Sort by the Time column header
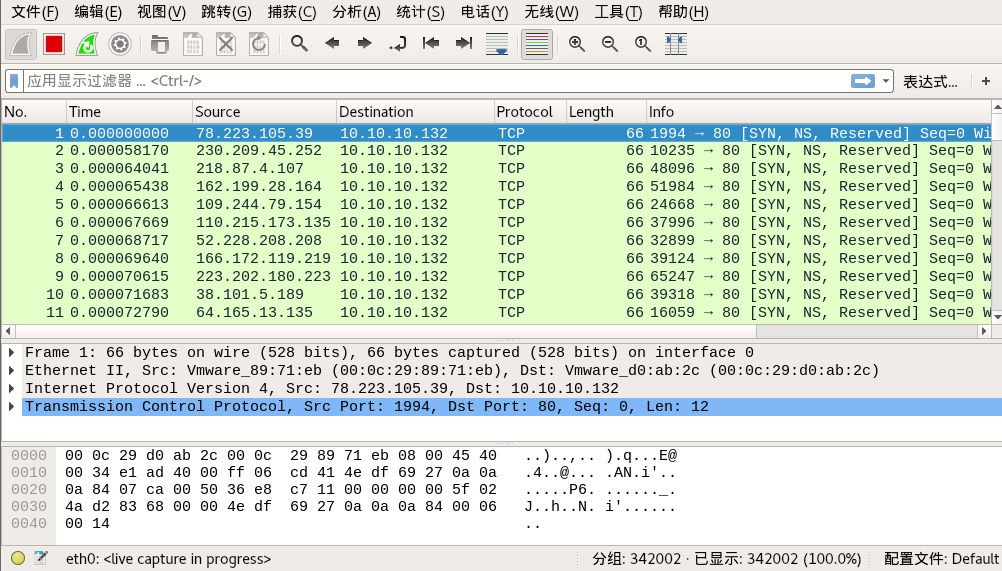The height and width of the screenshot is (571, 1002). tap(129, 112)
